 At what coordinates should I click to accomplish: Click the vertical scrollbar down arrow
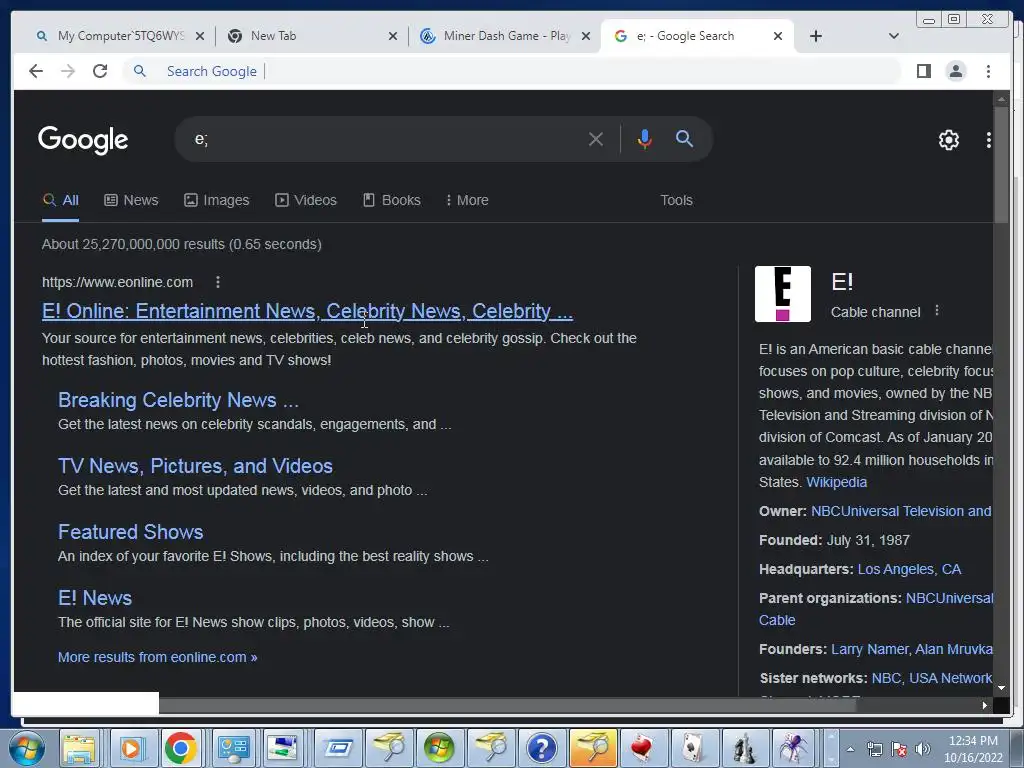click(1001, 688)
